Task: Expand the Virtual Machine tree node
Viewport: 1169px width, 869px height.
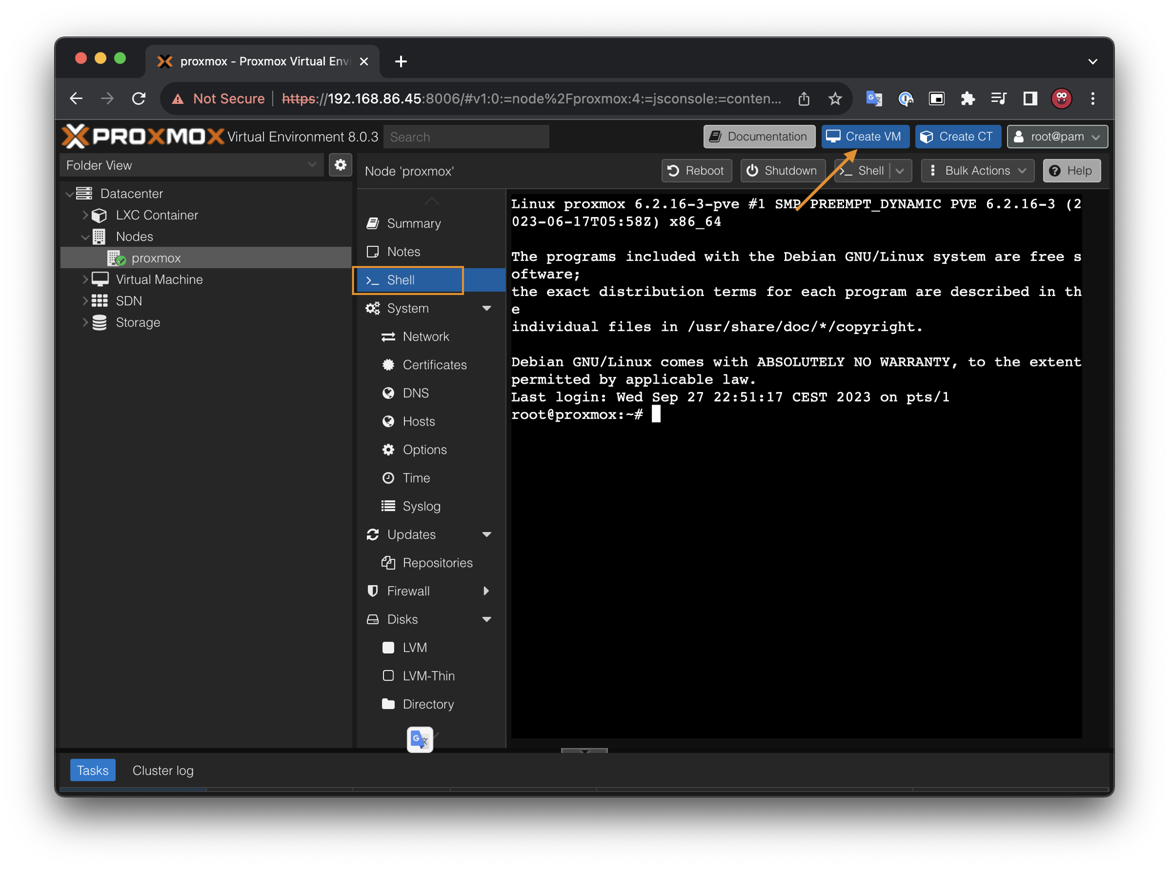Action: [x=85, y=280]
